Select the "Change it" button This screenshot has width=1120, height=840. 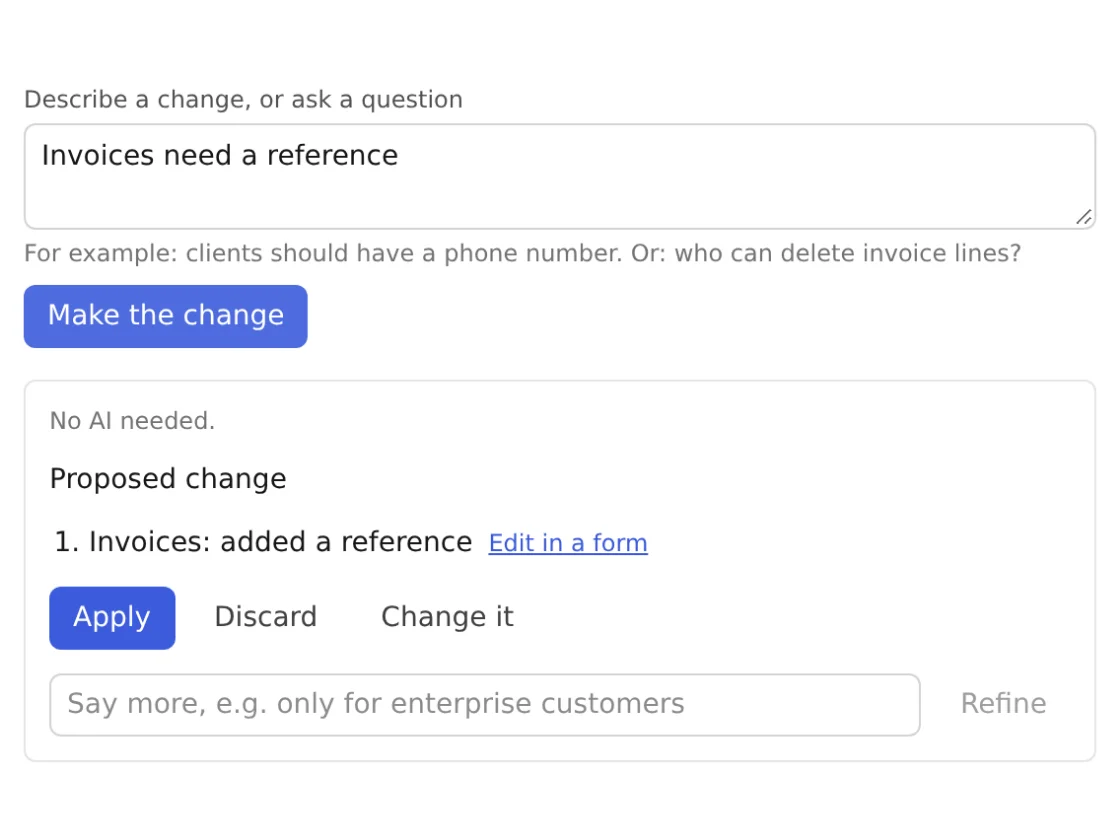tap(447, 618)
